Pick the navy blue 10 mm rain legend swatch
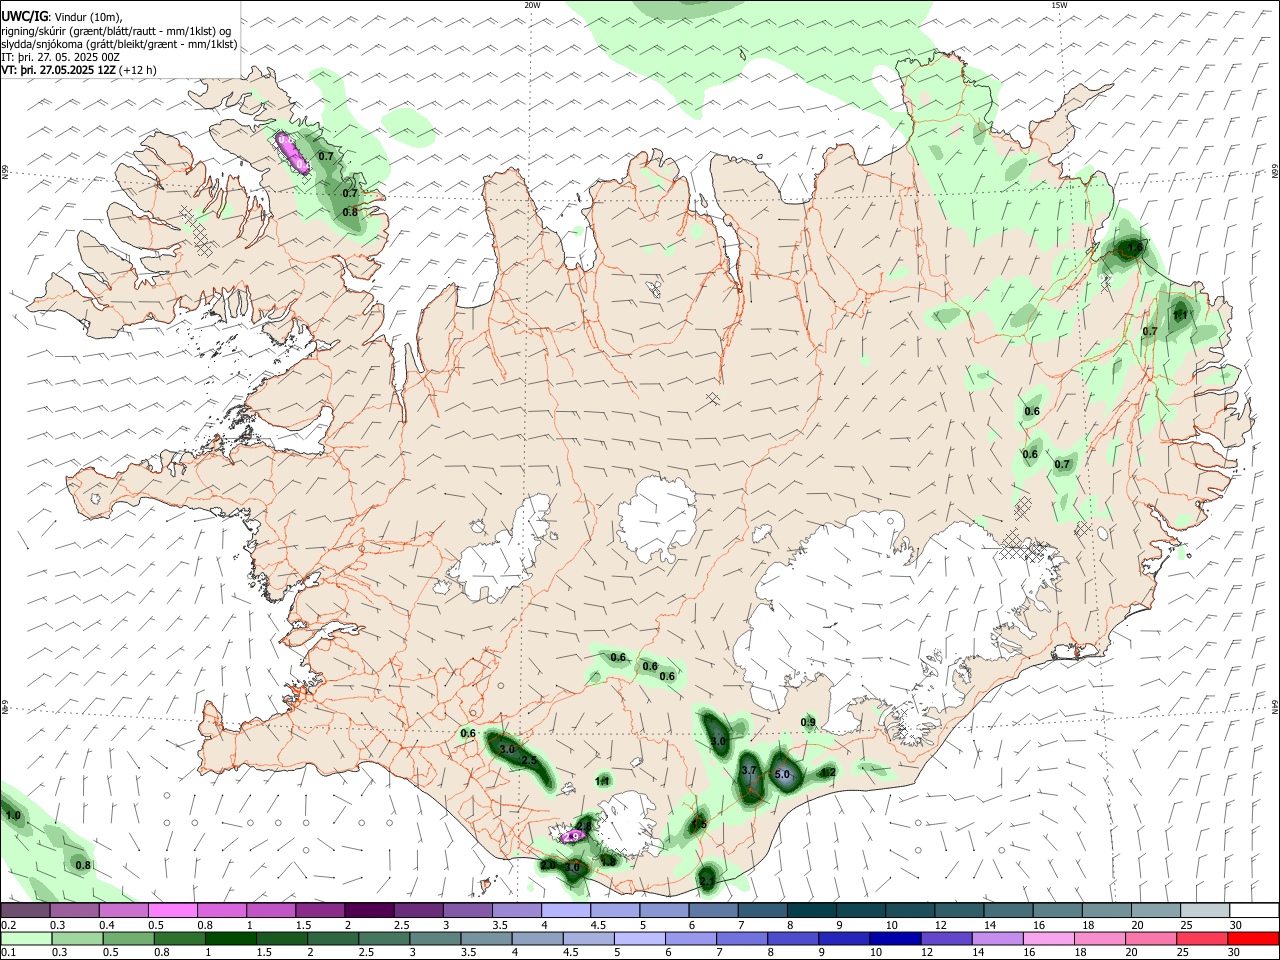The image size is (1280, 960). [x=894, y=939]
